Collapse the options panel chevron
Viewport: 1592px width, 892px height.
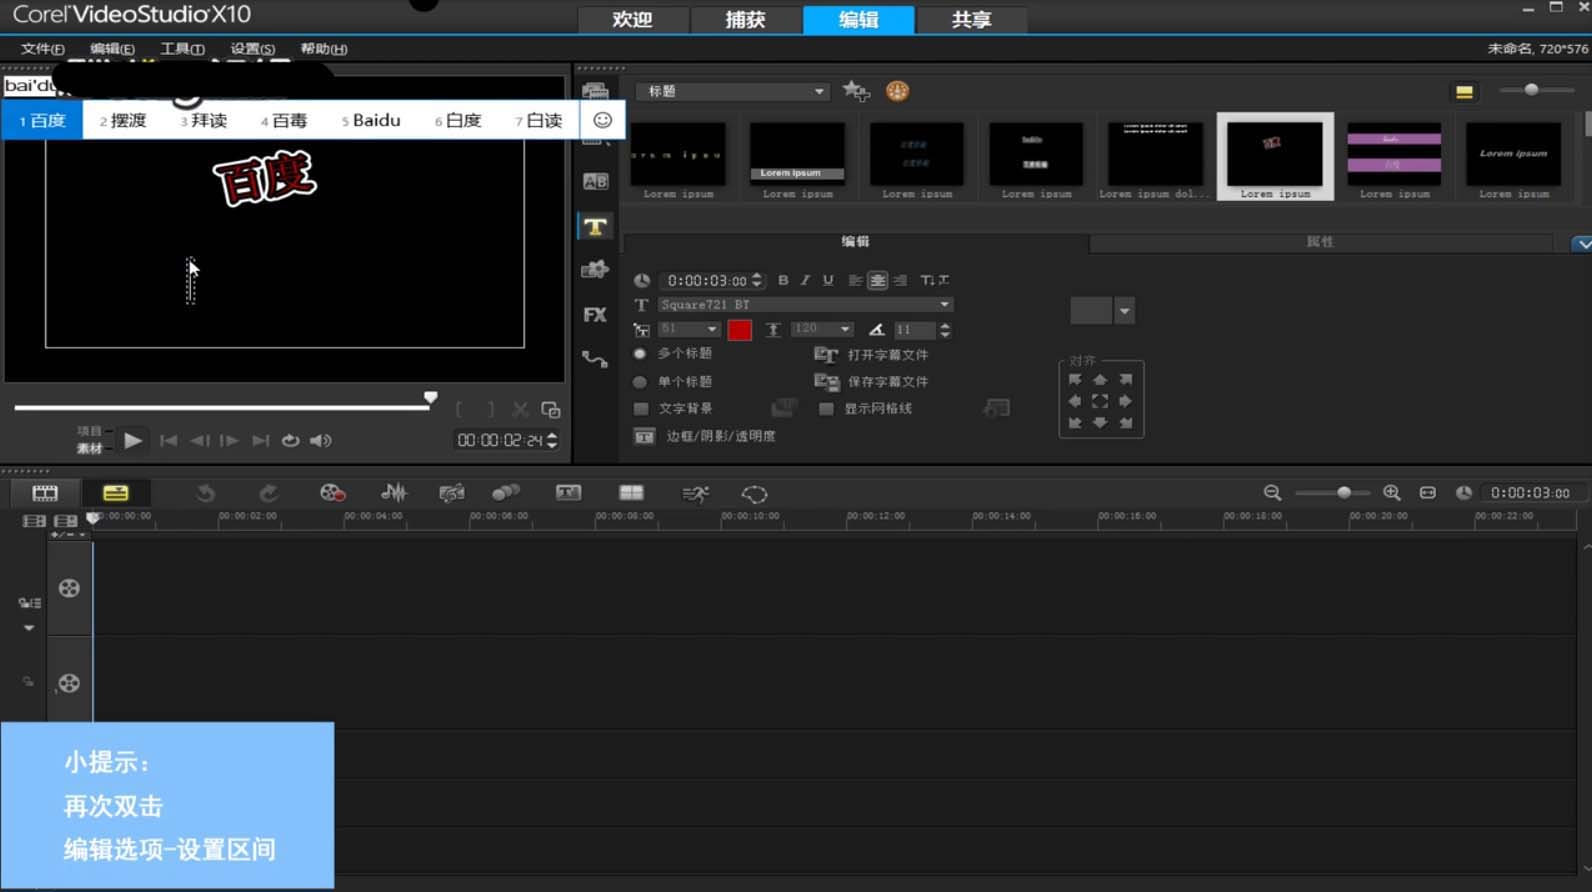click(x=1581, y=243)
